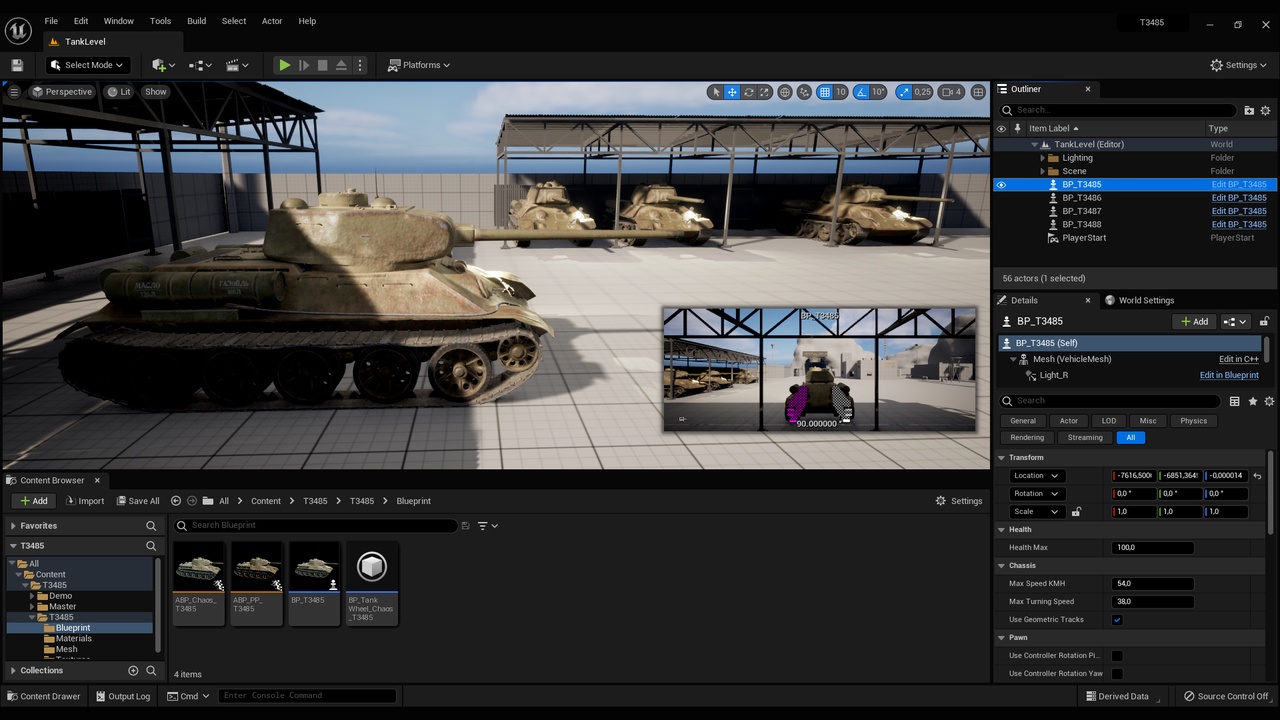Add a component with the Add button in Details

point(1194,322)
